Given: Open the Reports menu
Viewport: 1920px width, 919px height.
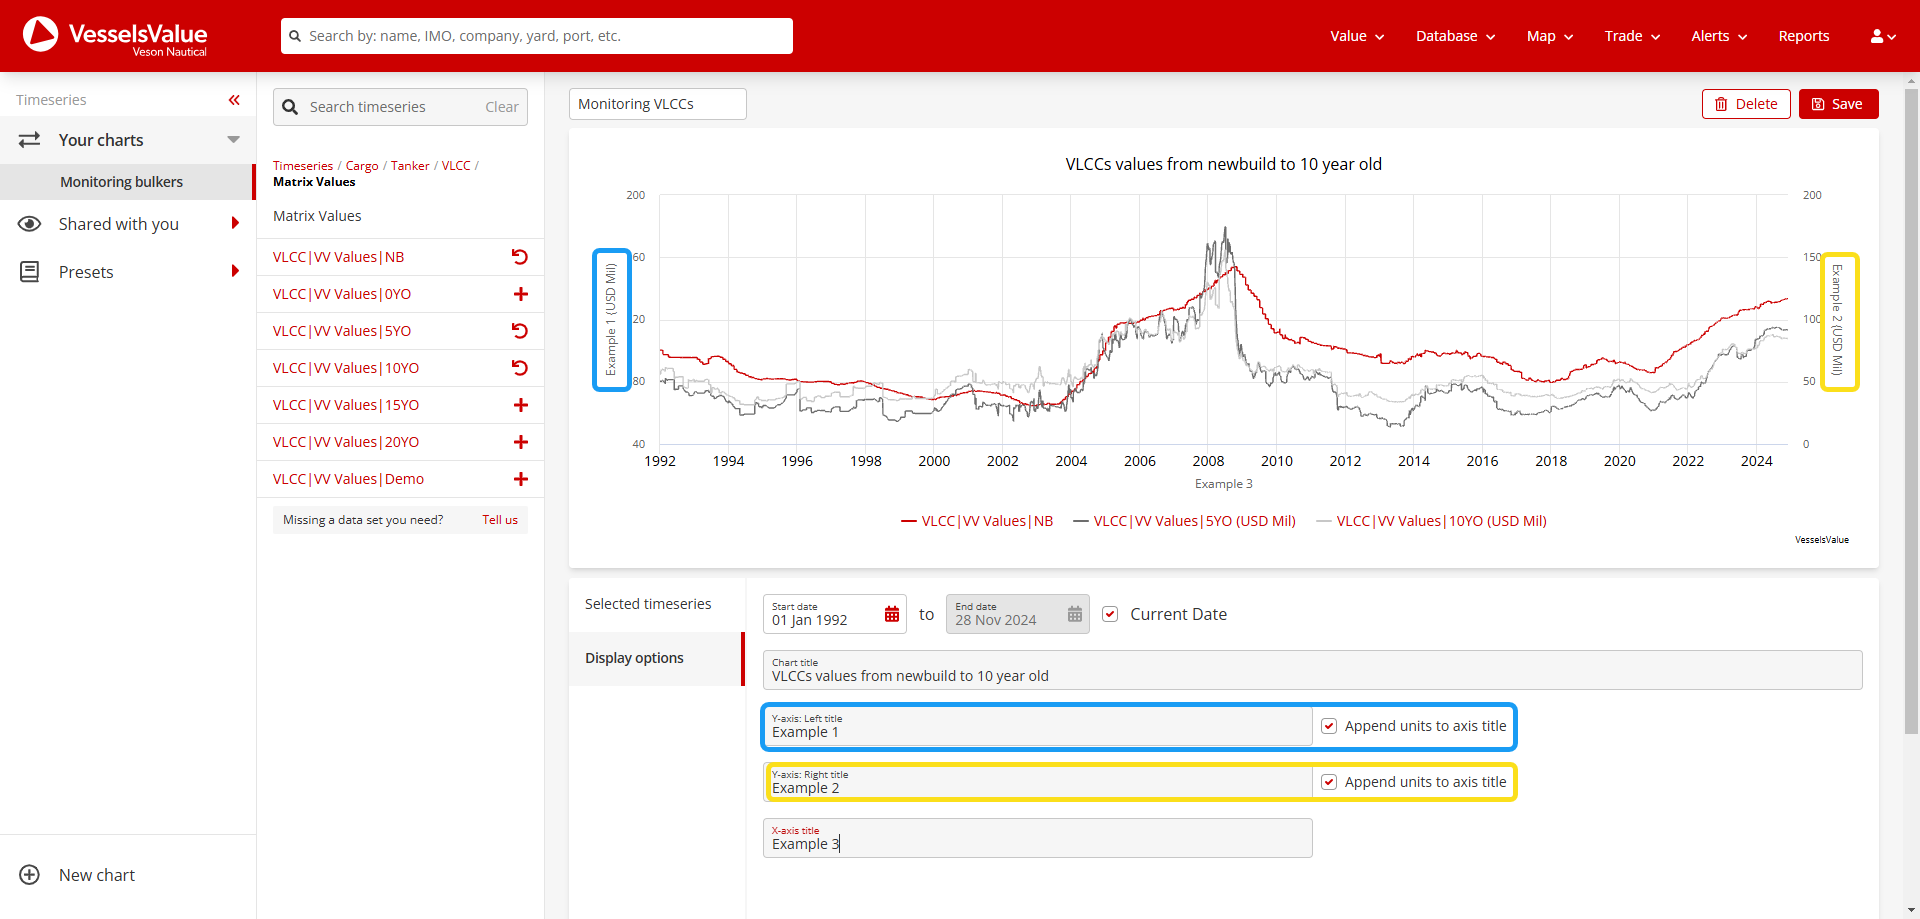Looking at the screenshot, I should tap(1804, 36).
